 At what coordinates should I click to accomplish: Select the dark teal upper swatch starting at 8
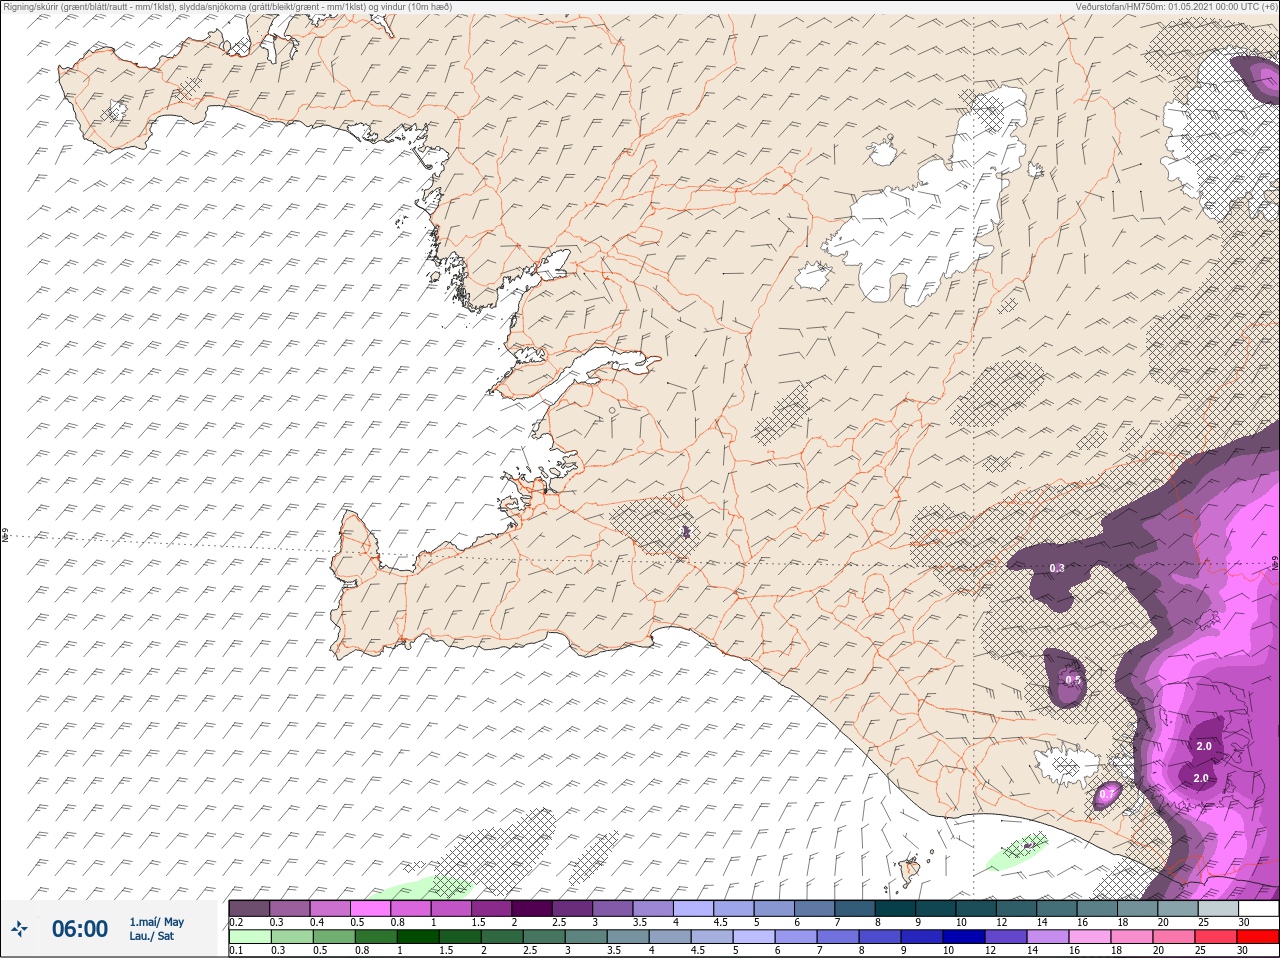897,908
